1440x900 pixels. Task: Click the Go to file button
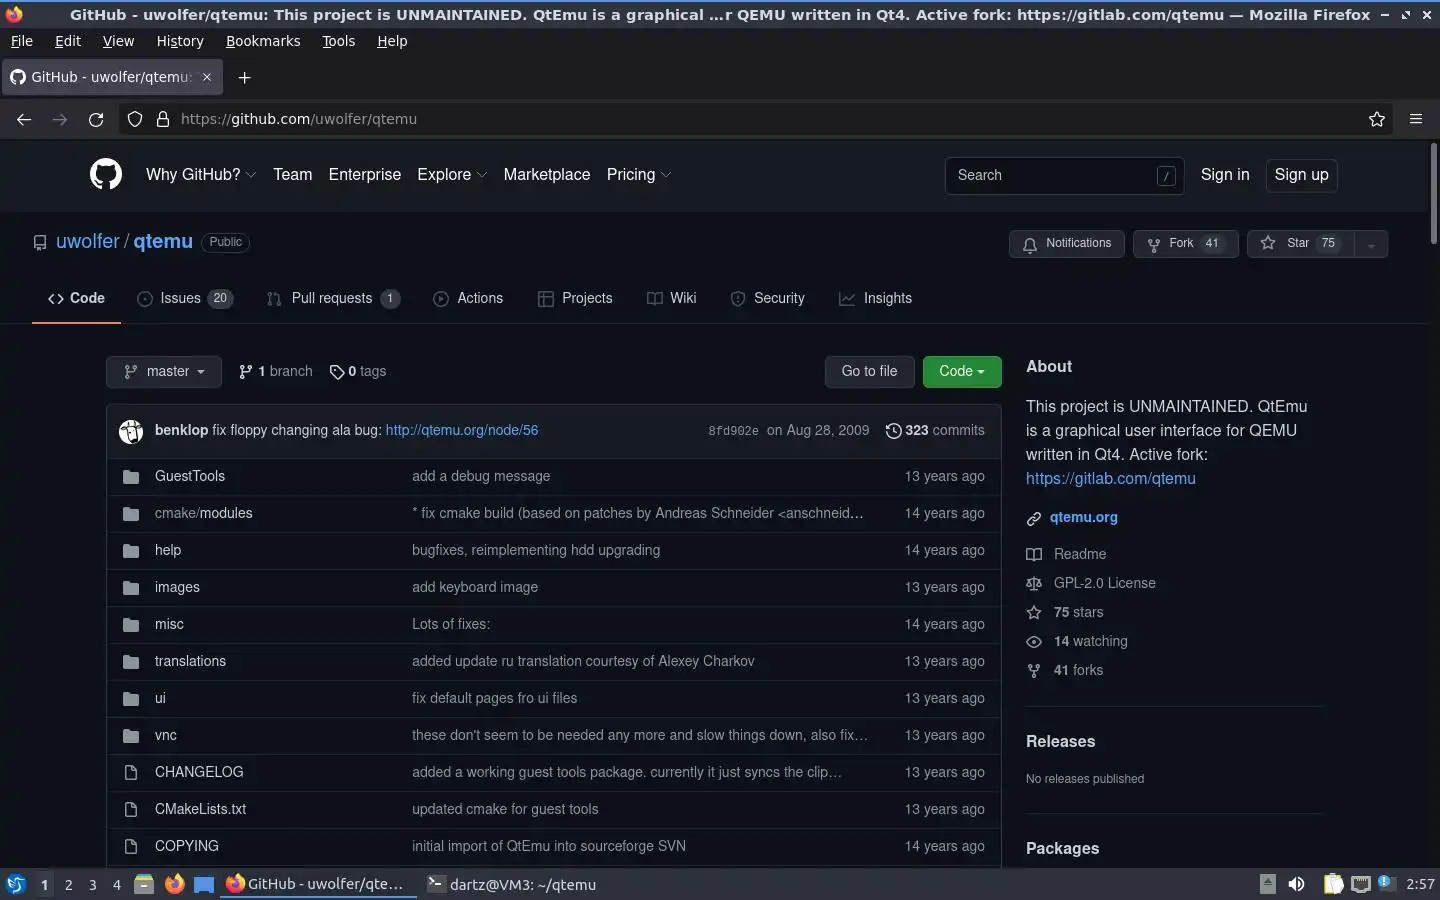coord(870,371)
